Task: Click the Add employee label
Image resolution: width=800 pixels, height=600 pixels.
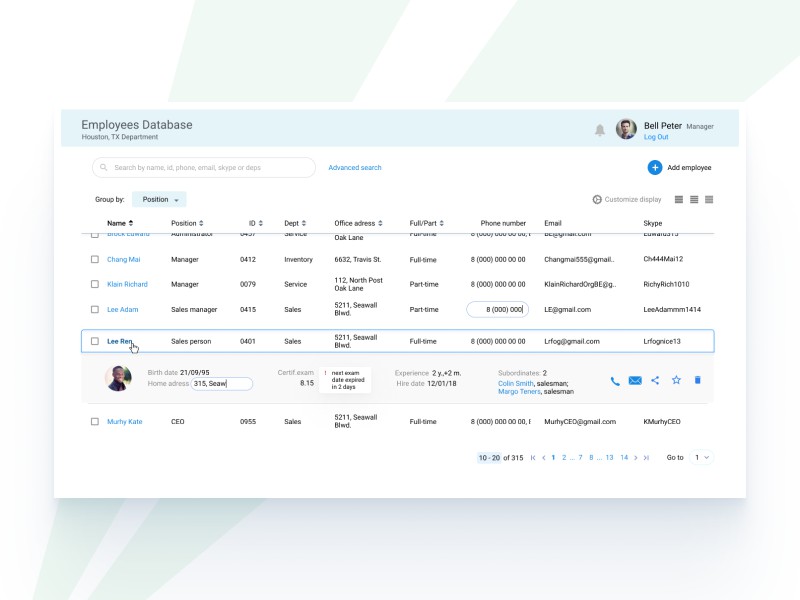Action: pos(689,167)
